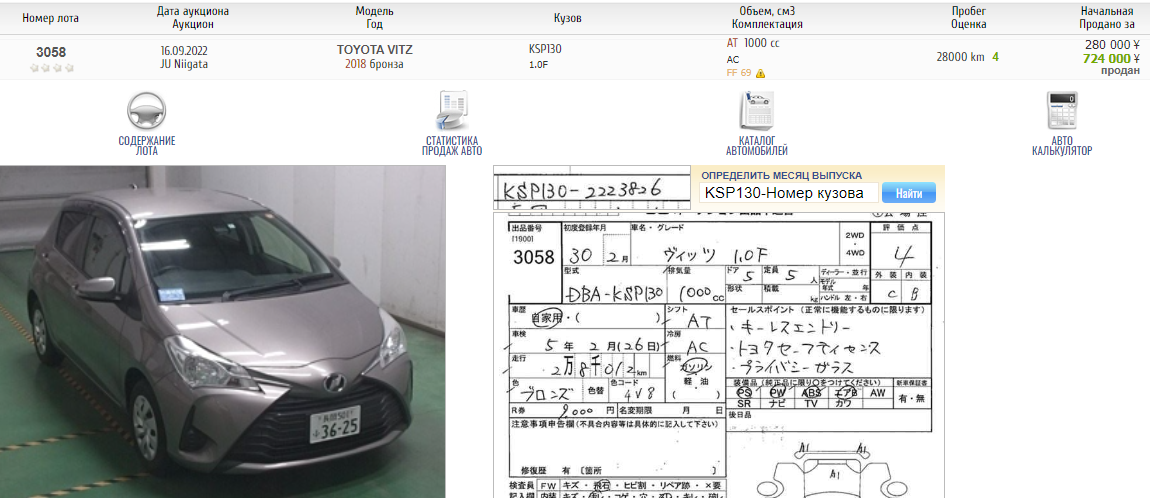
Task: Click the 2018 бронза year and color text
Action: (374, 64)
